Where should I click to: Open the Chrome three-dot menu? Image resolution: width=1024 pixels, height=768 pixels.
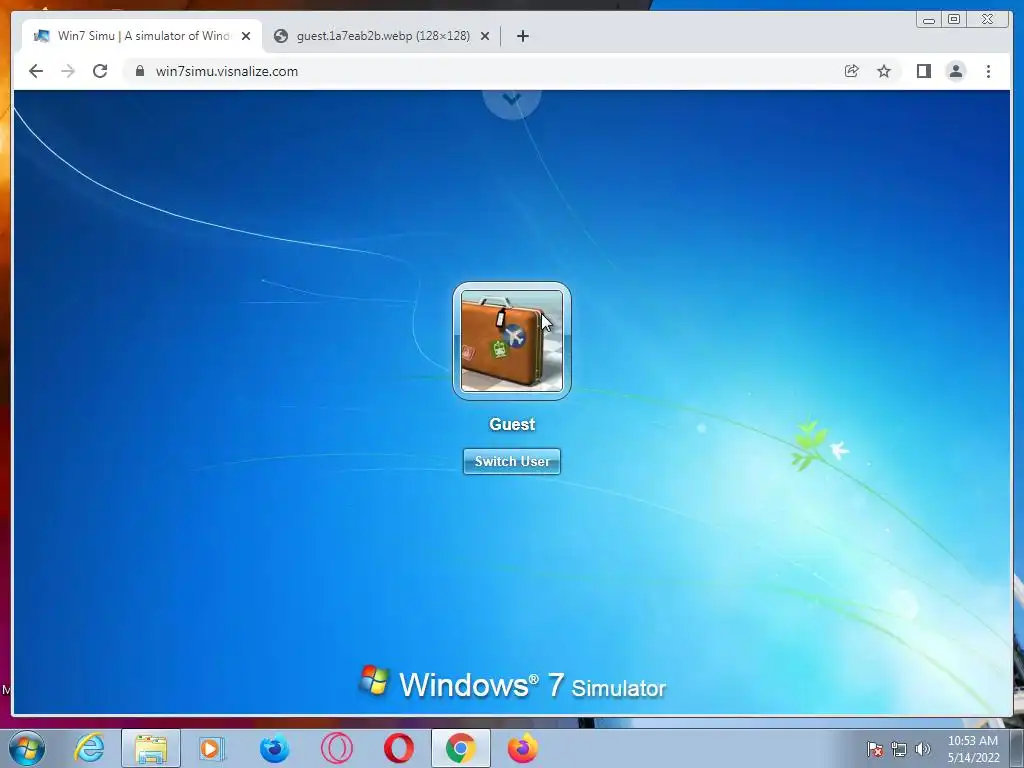pyautogui.click(x=988, y=71)
